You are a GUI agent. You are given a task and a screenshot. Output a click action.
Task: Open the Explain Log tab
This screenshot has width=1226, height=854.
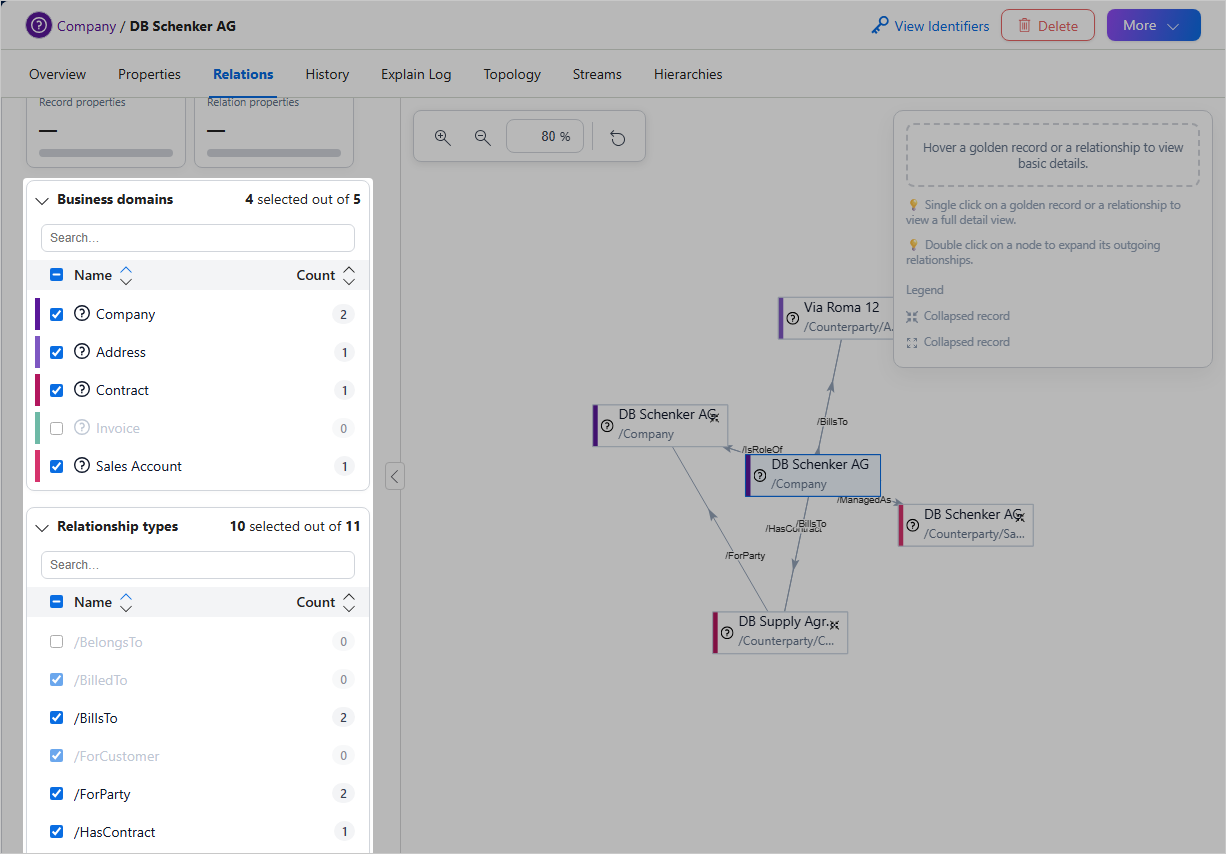(416, 74)
